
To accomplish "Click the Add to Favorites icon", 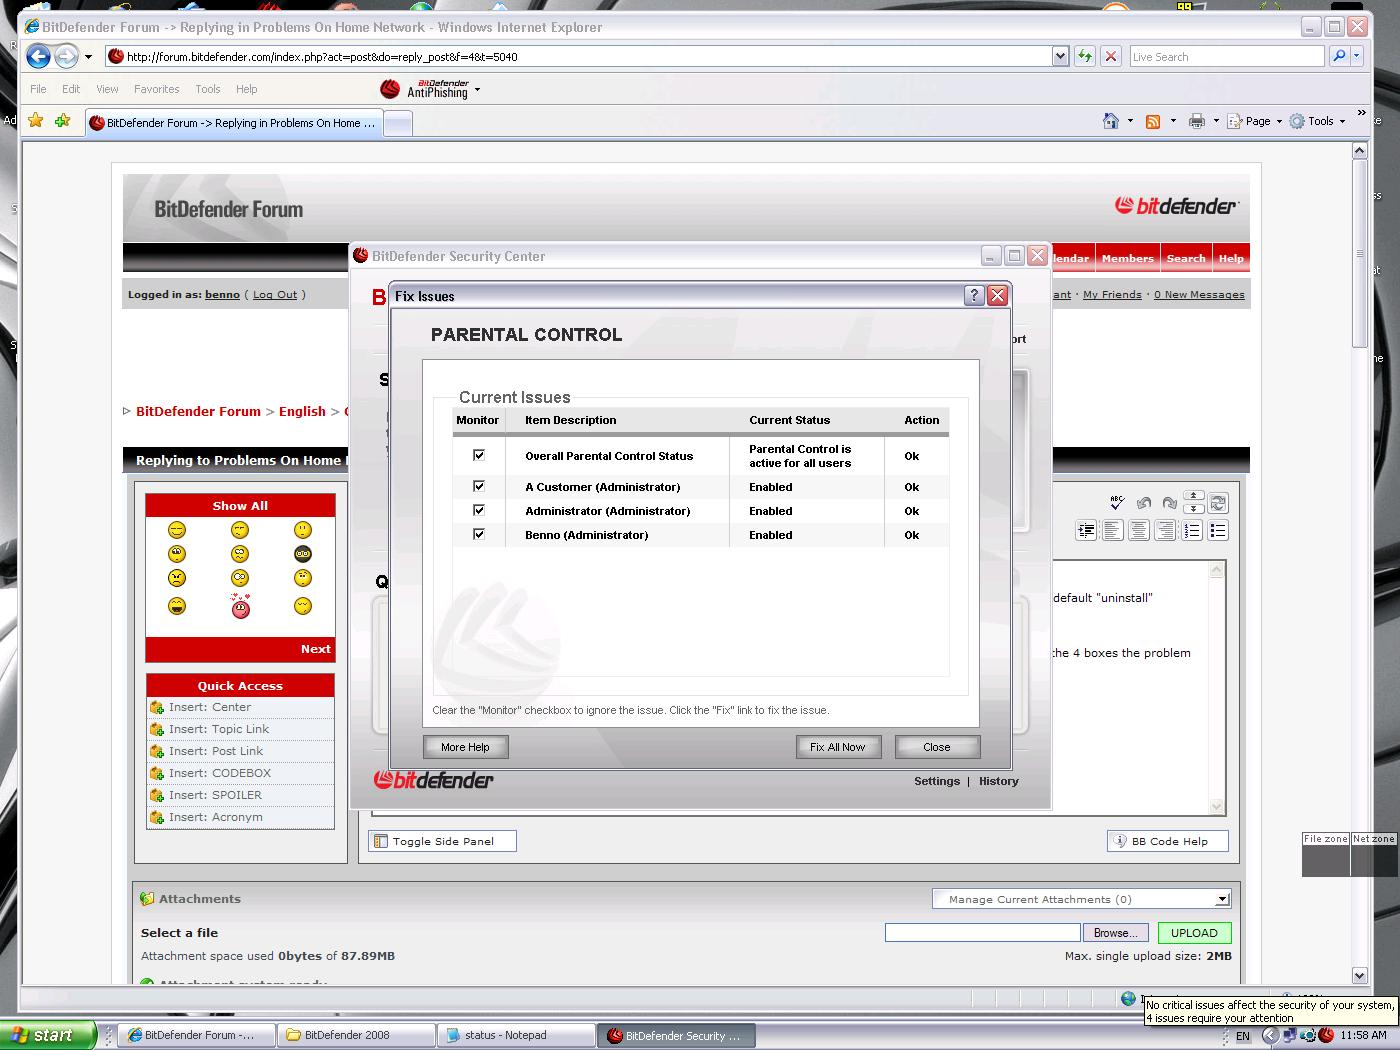I will point(62,121).
